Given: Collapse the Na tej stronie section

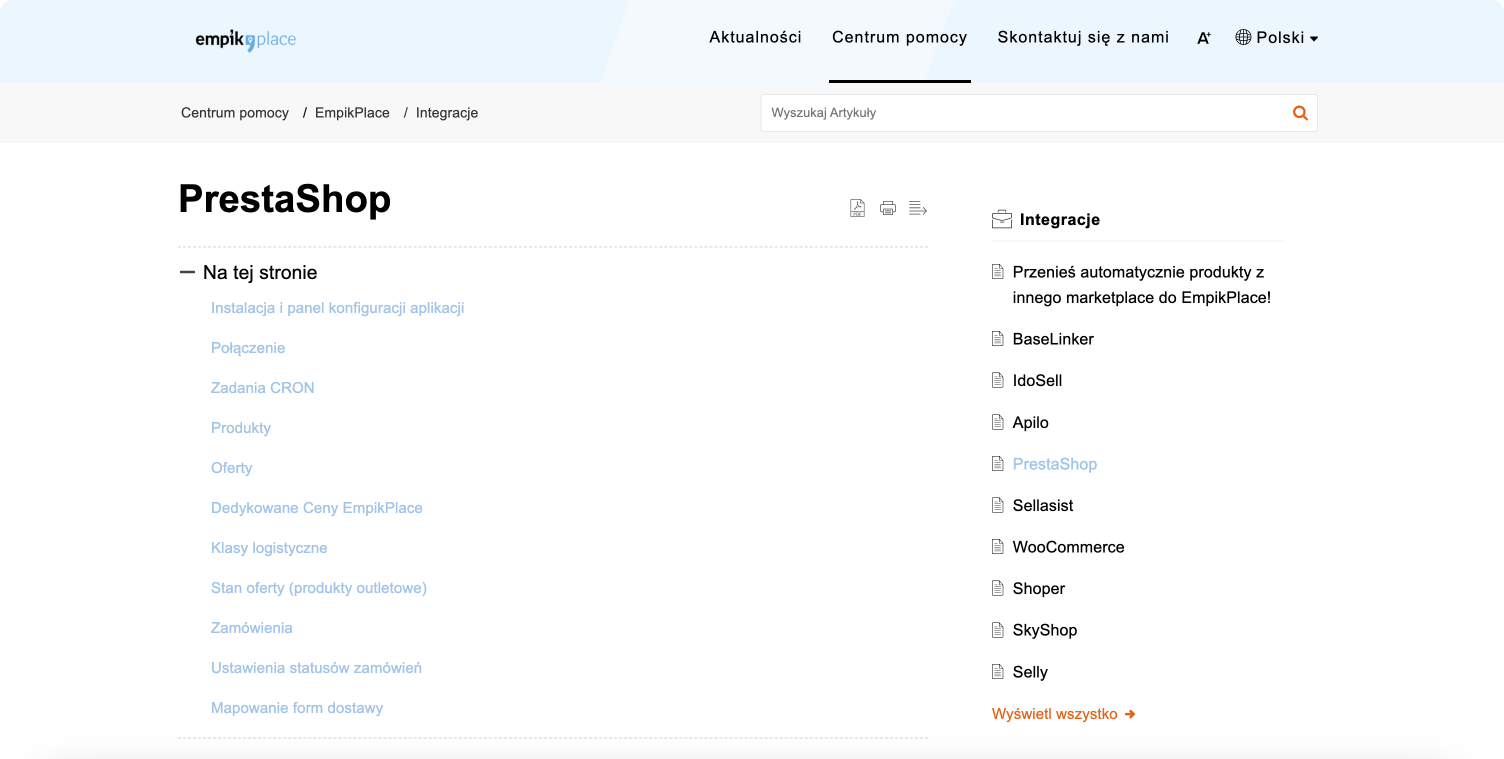Looking at the screenshot, I should (x=187, y=272).
